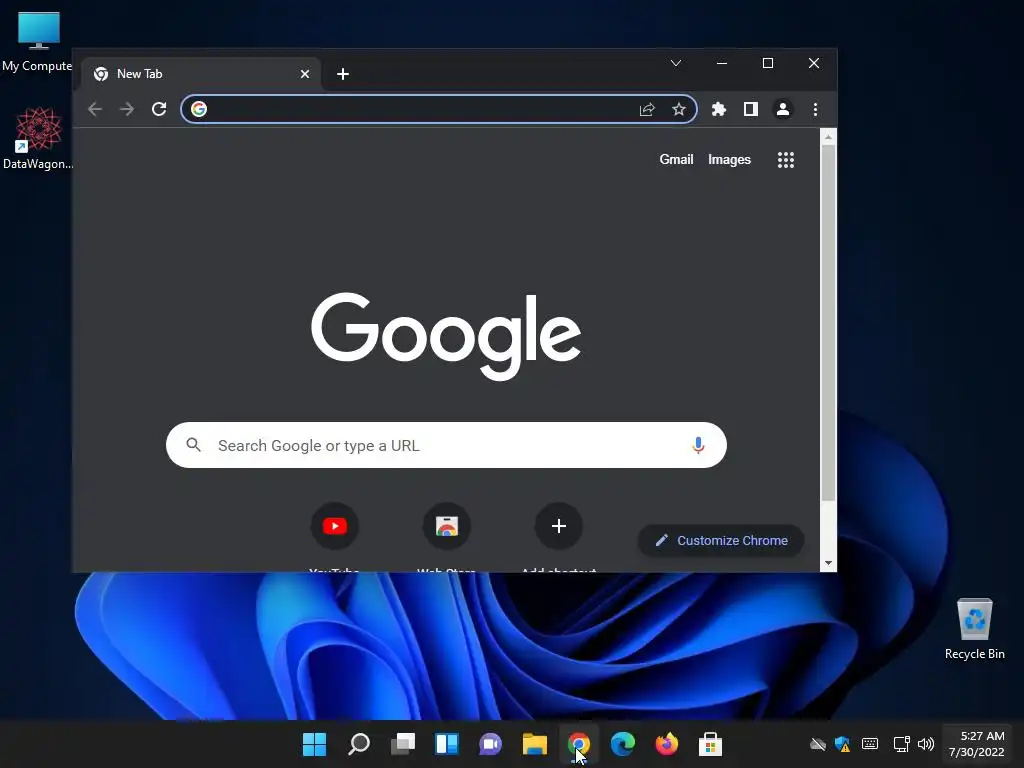Click the share icon in the address bar

pyautogui.click(x=647, y=109)
